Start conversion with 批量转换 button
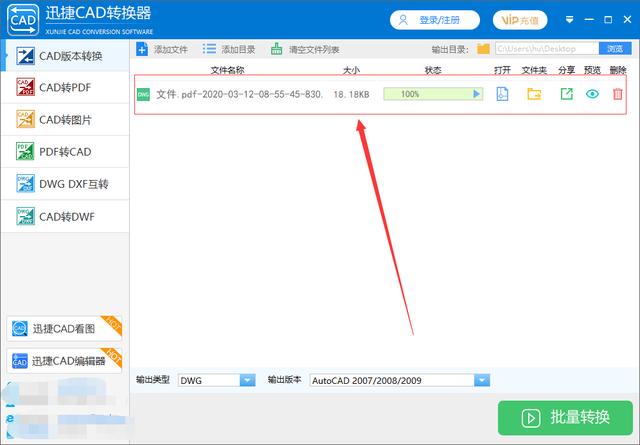The image size is (640, 445). [565, 418]
